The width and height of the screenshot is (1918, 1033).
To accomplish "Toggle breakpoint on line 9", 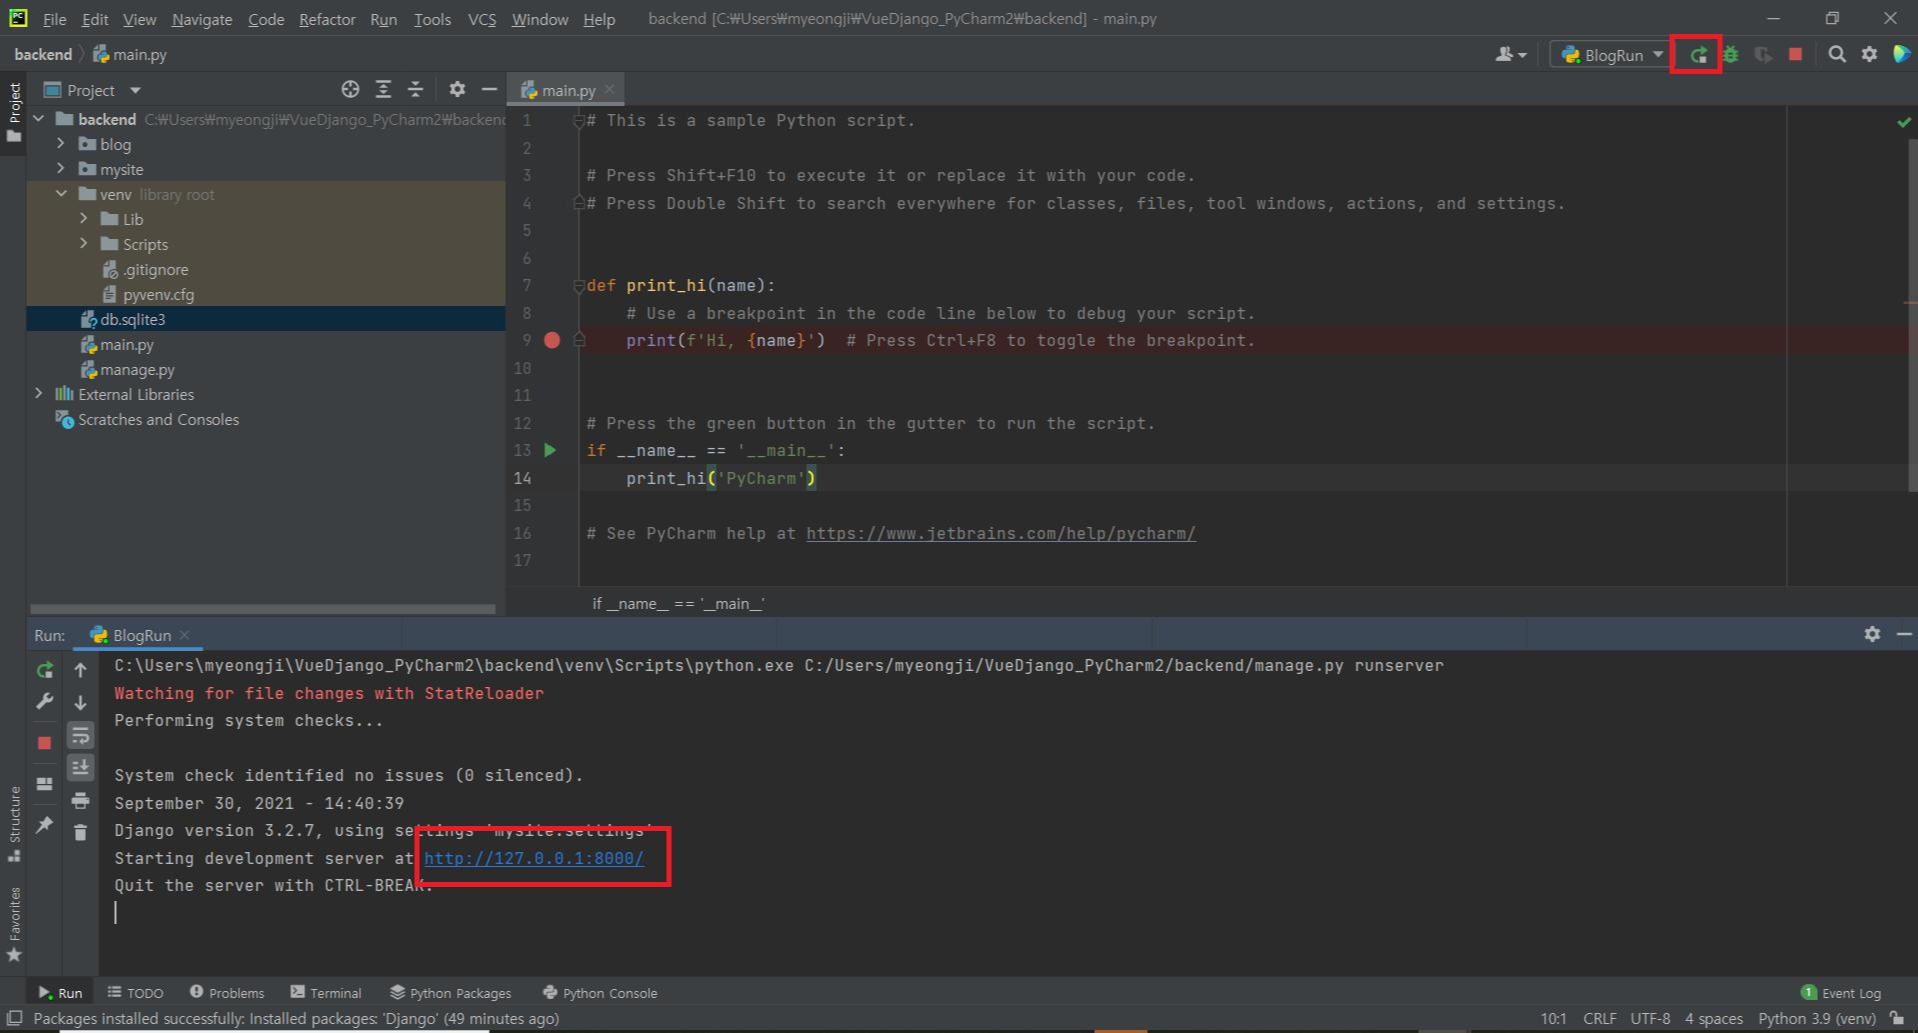I will point(552,340).
